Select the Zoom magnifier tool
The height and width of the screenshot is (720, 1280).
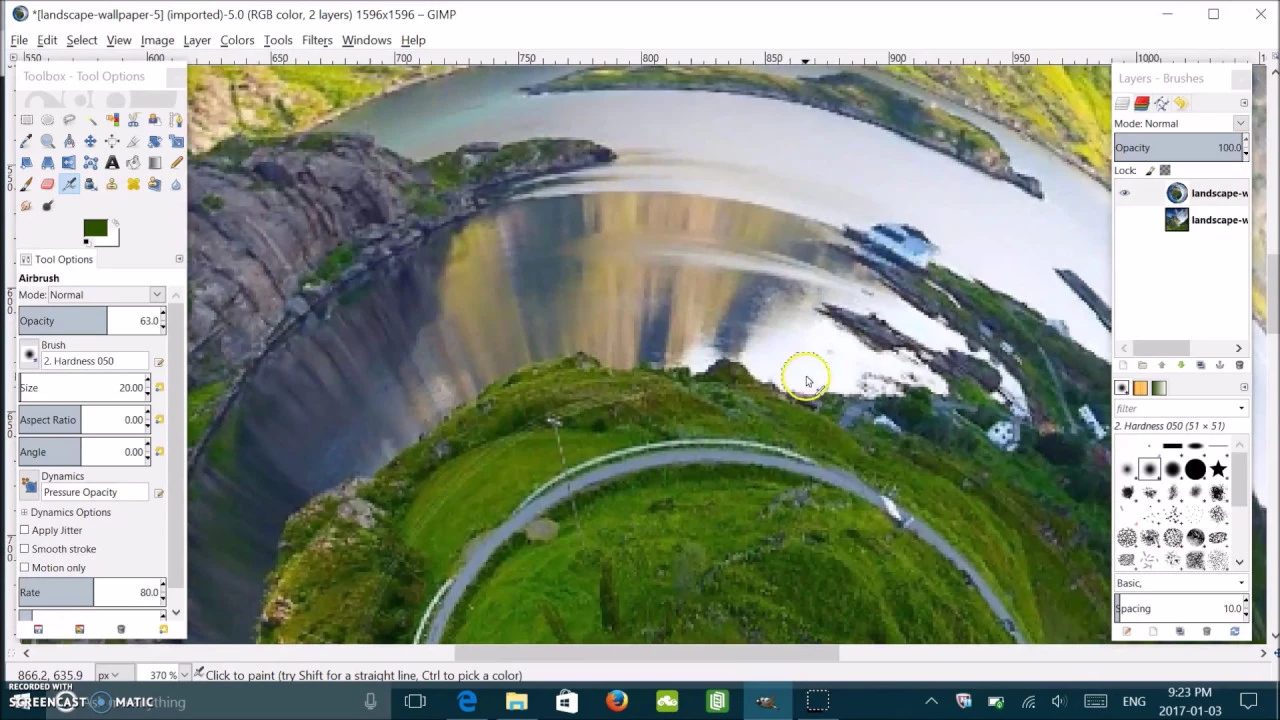coord(47,141)
